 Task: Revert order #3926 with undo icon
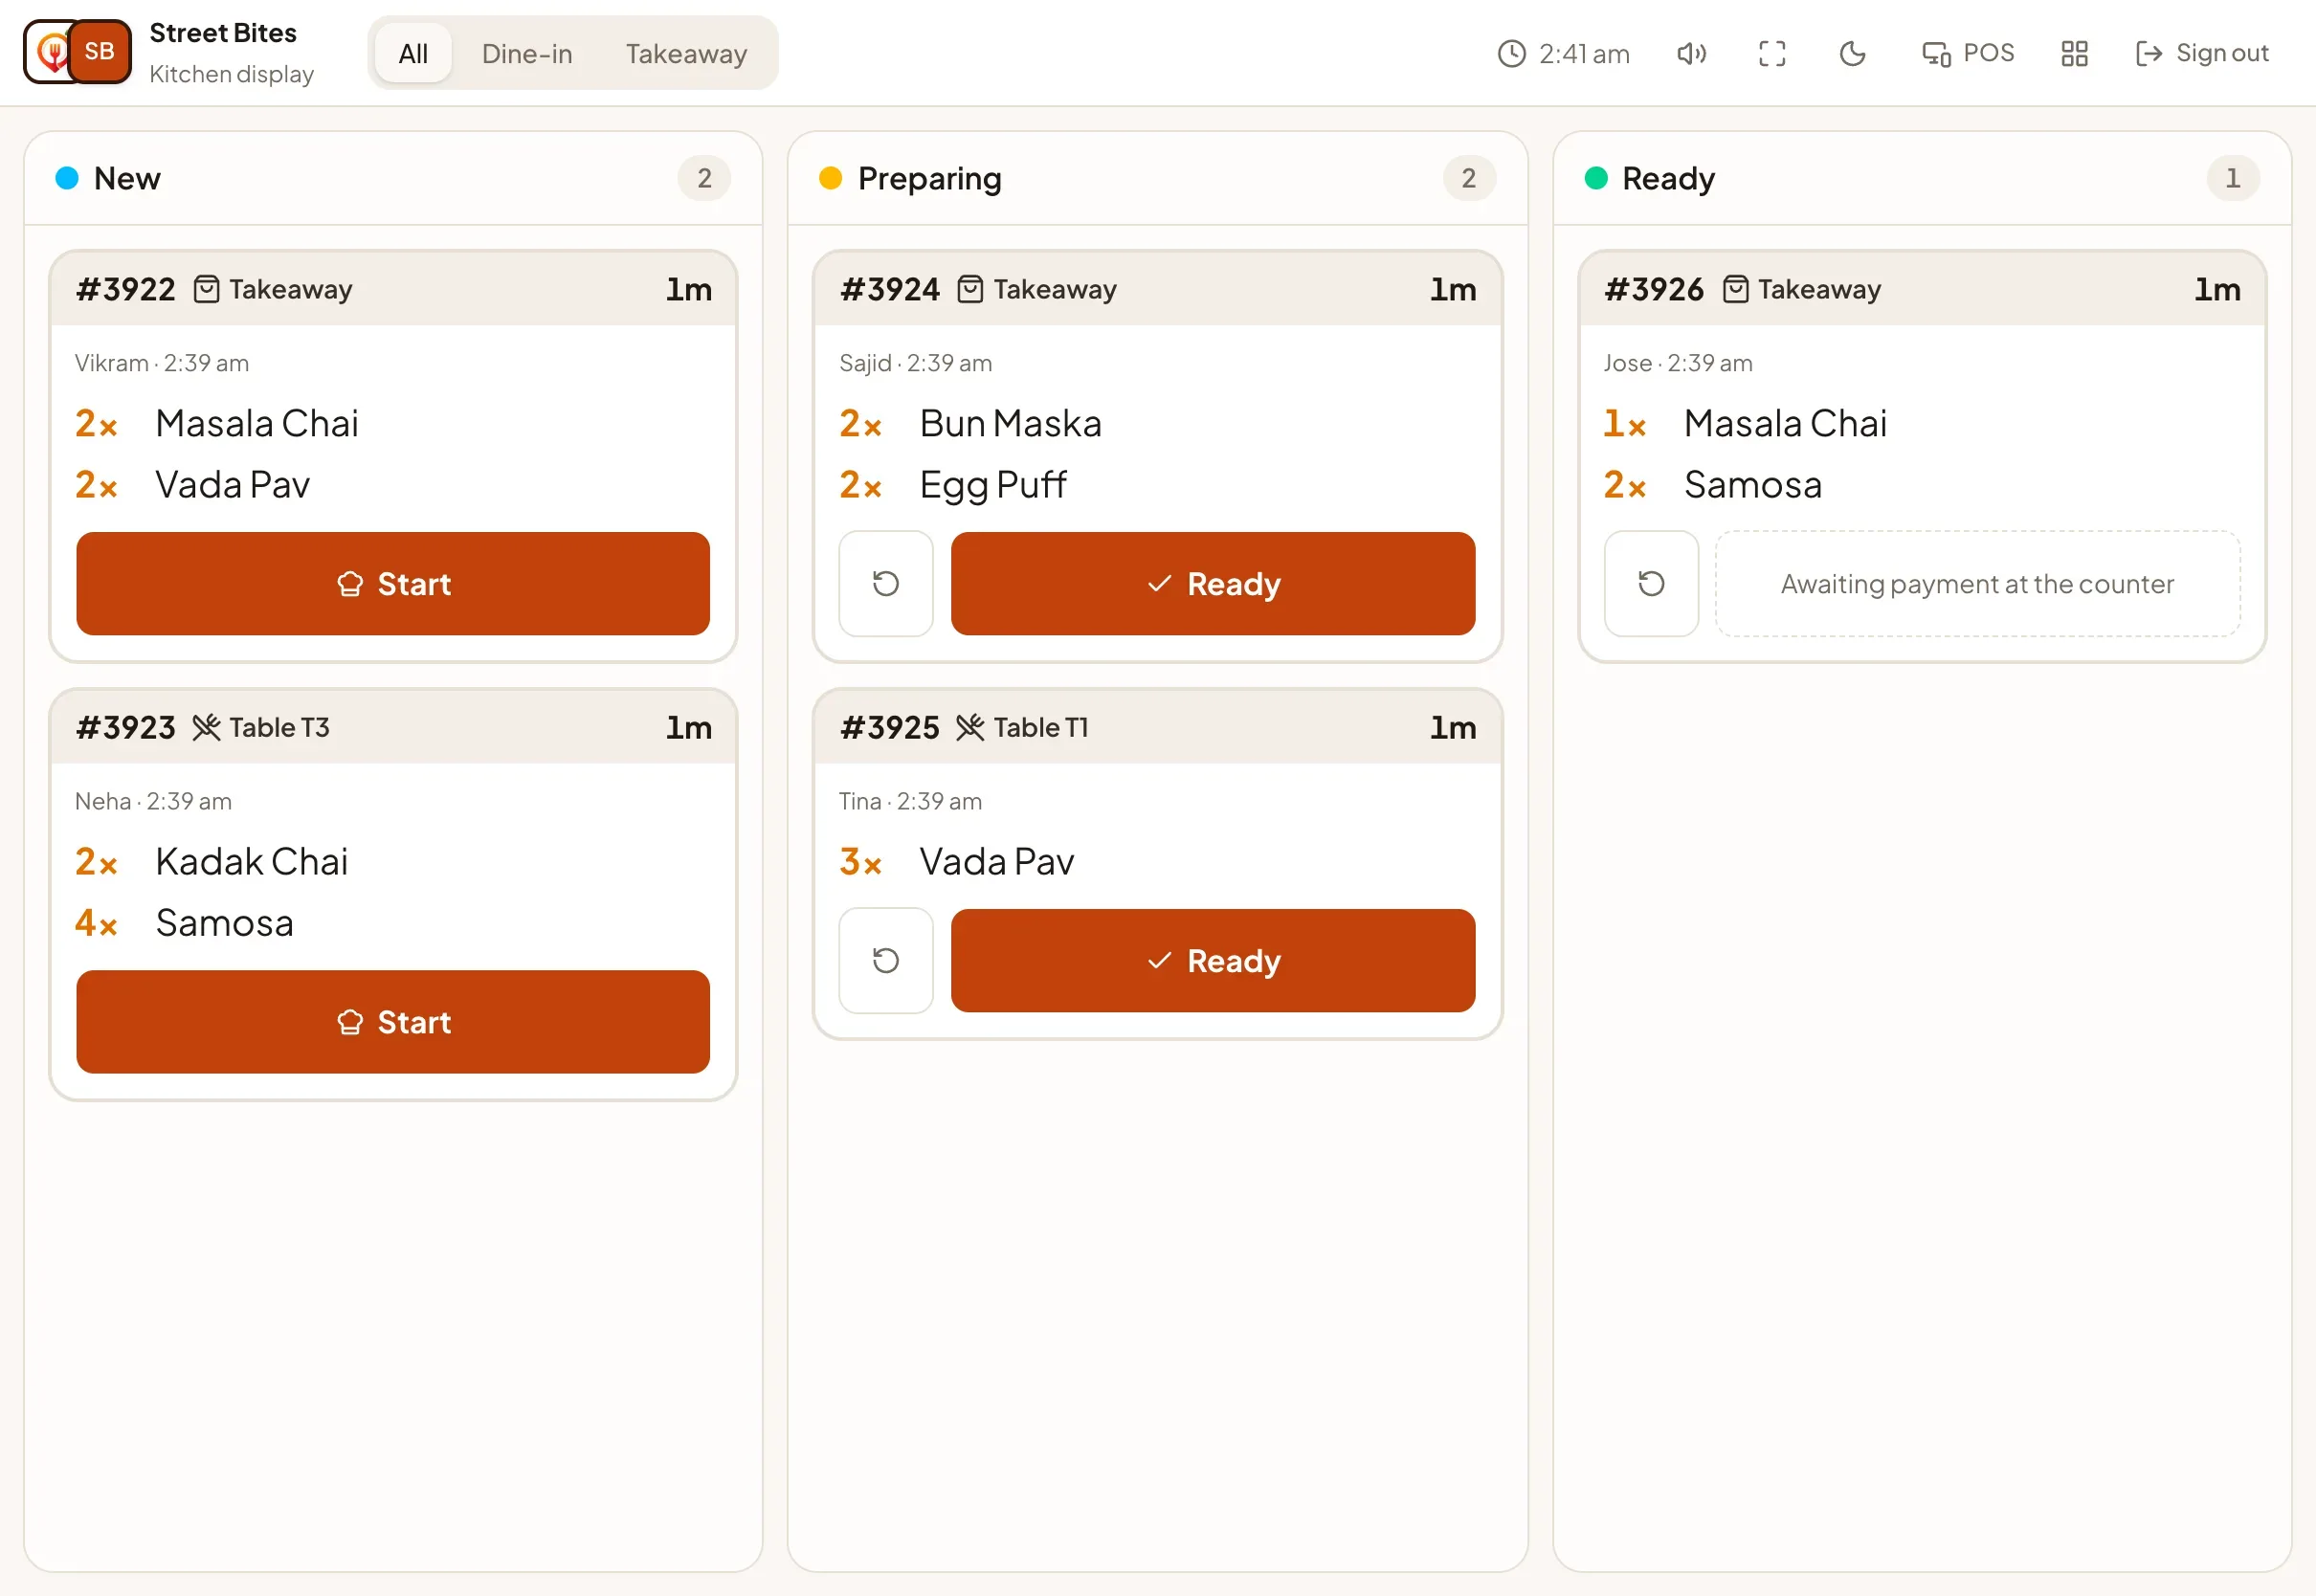coord(1651,583)
